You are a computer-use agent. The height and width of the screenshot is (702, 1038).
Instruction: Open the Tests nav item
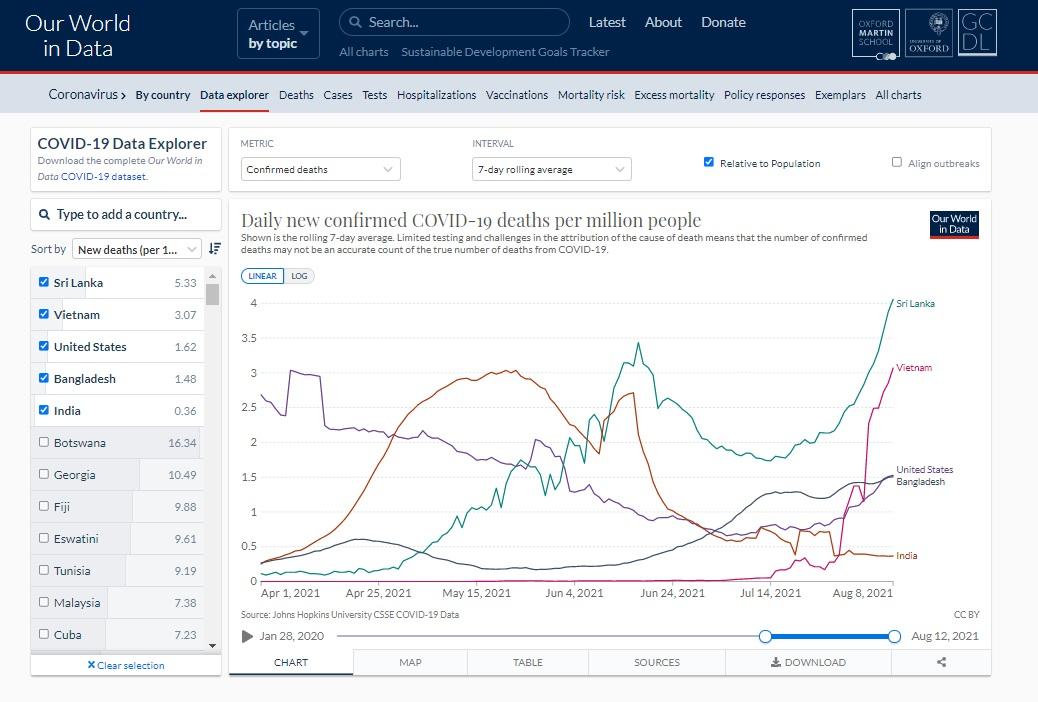375,95
